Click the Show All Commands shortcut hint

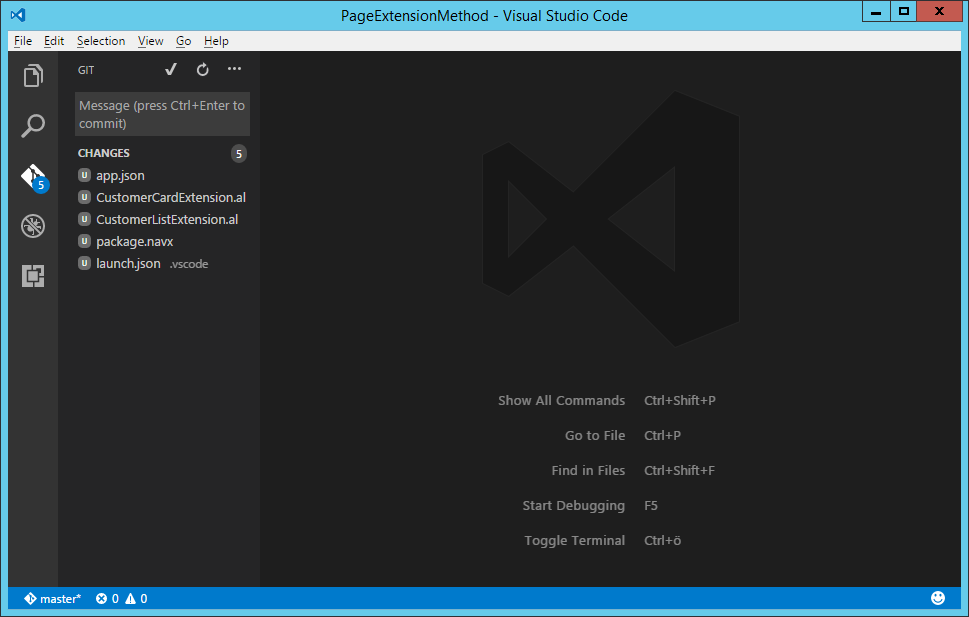(x=607, y=401)
